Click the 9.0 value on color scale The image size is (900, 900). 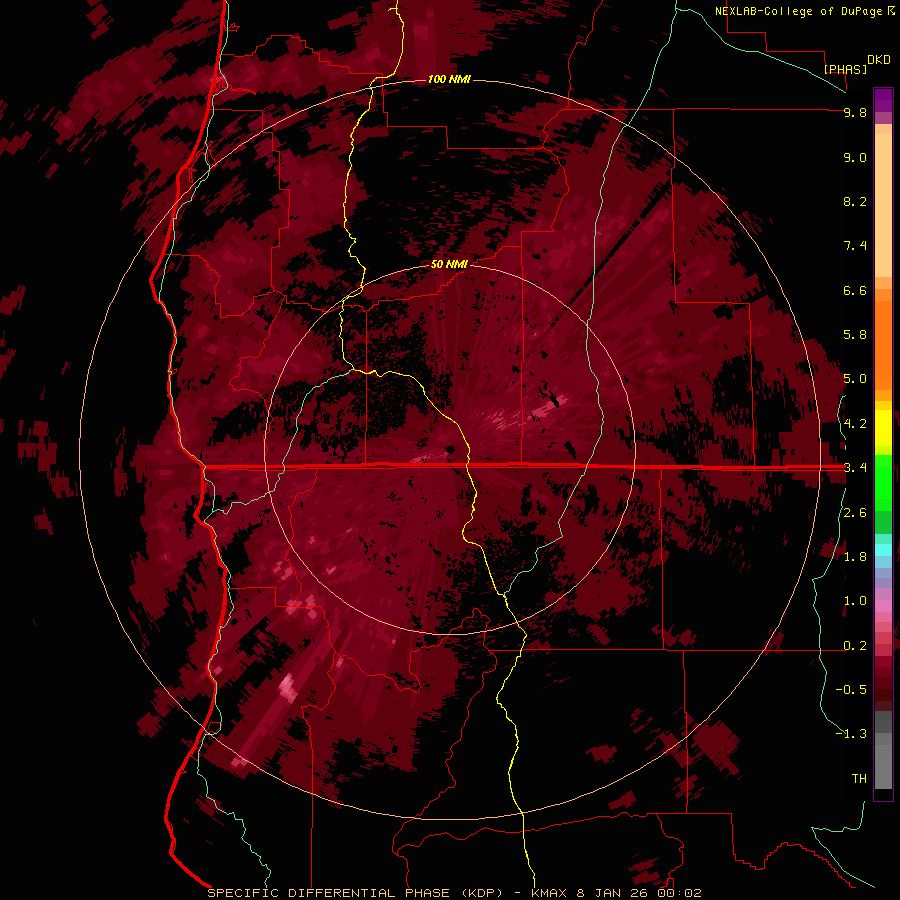coord(855,157)
